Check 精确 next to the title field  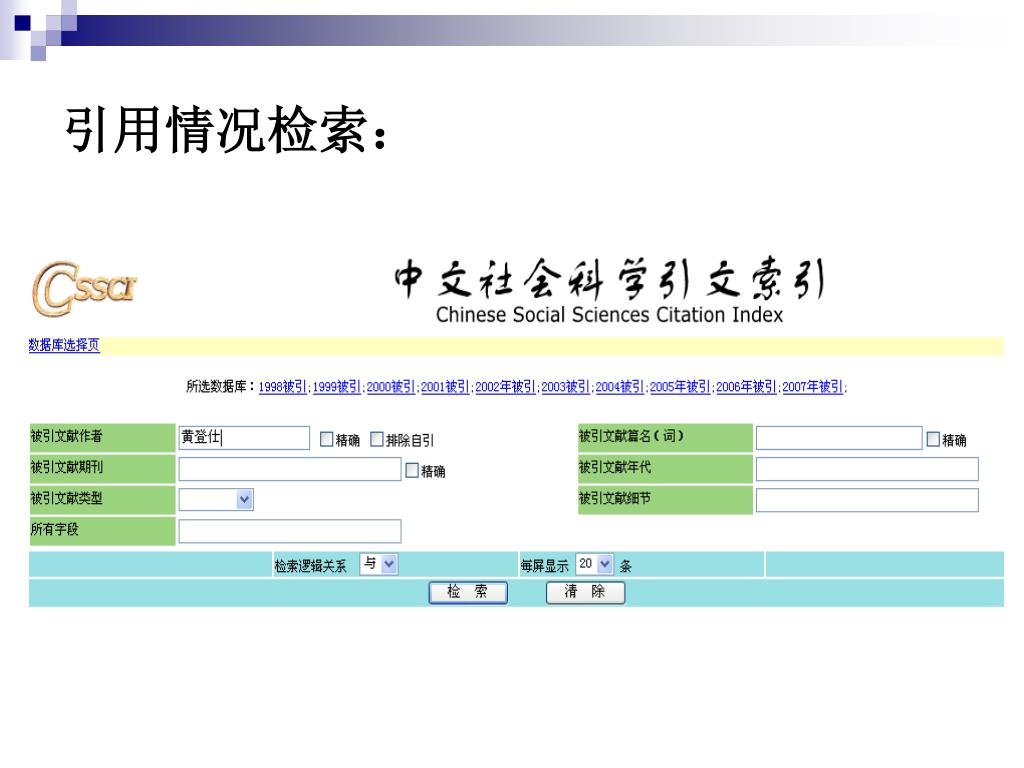933,440
